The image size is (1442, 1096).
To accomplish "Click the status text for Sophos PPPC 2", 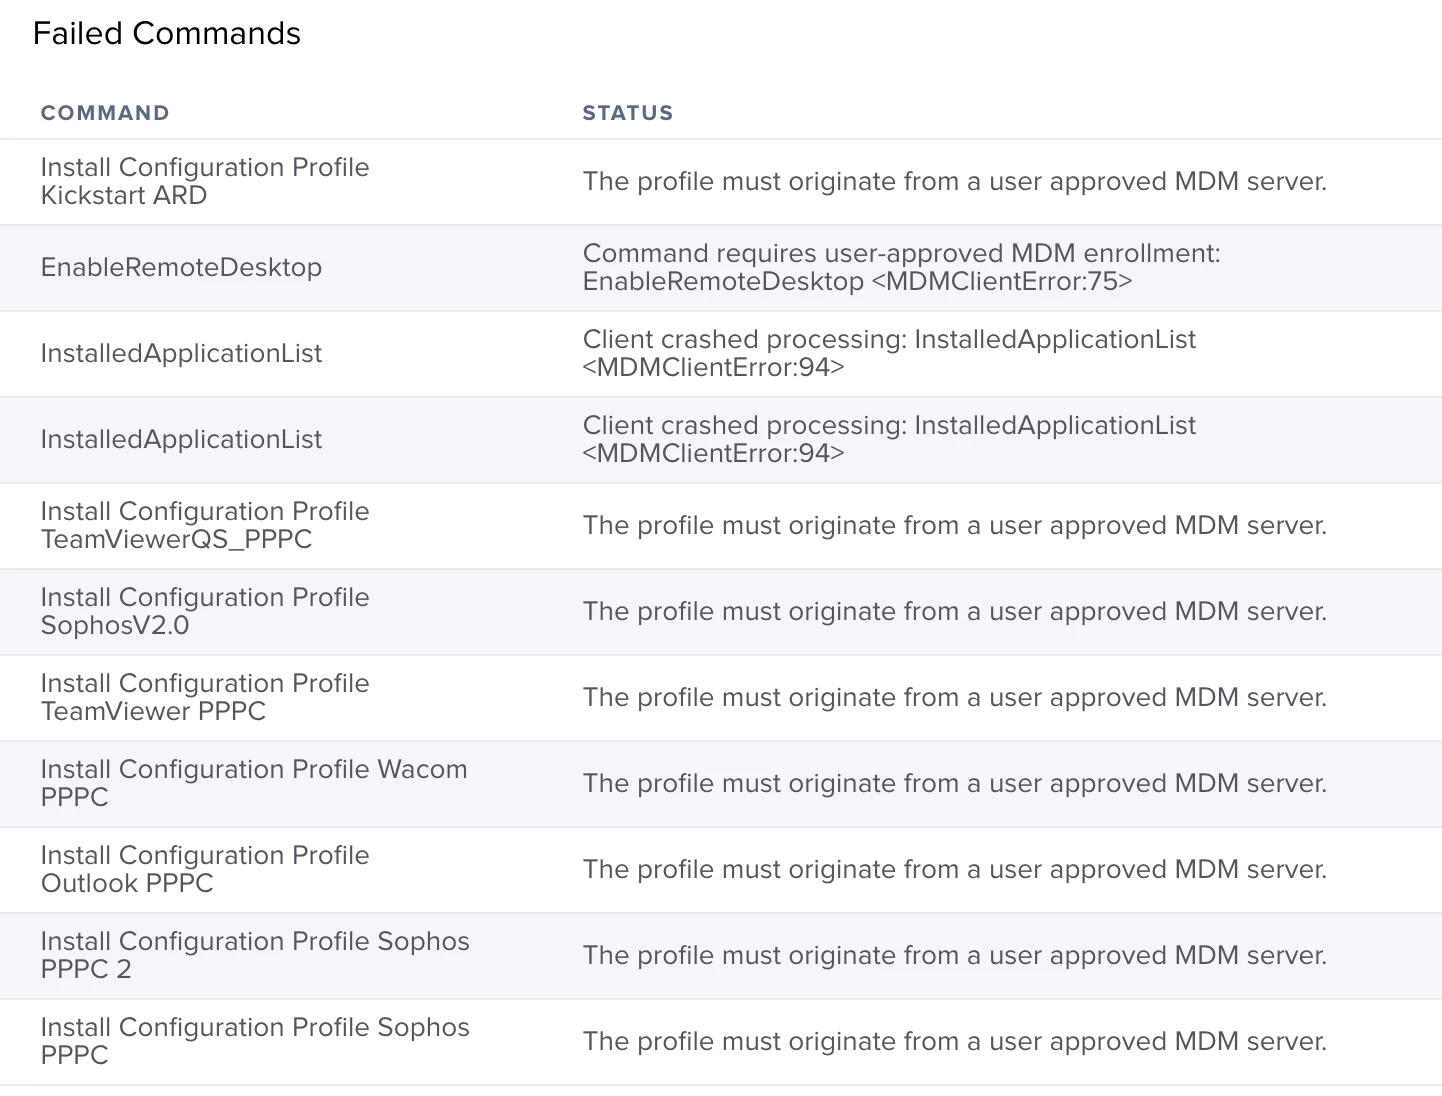I will click(955, 956).
